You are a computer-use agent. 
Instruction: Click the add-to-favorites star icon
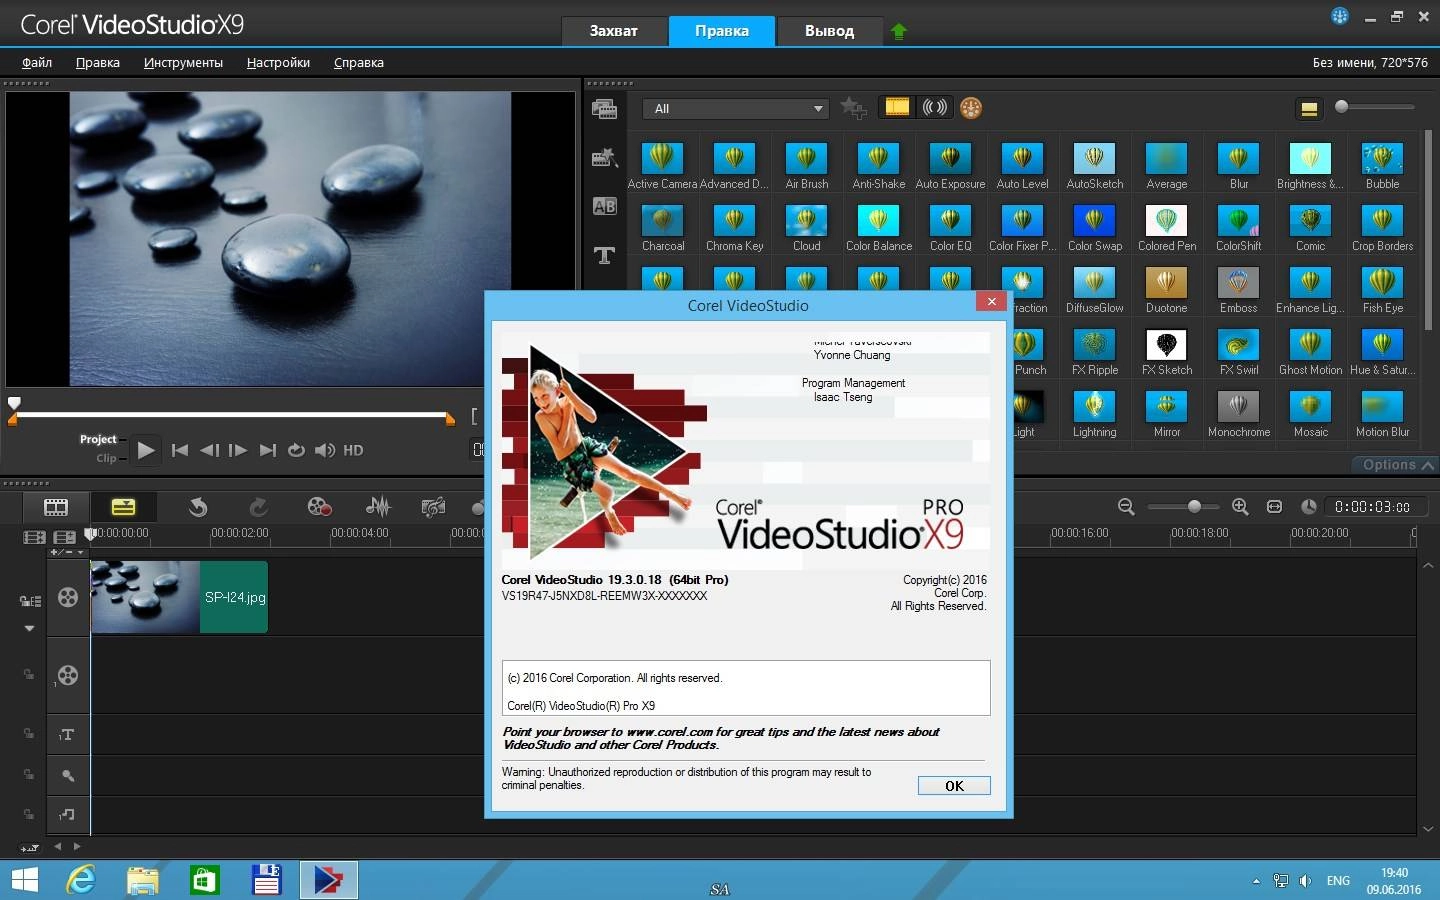853,108
